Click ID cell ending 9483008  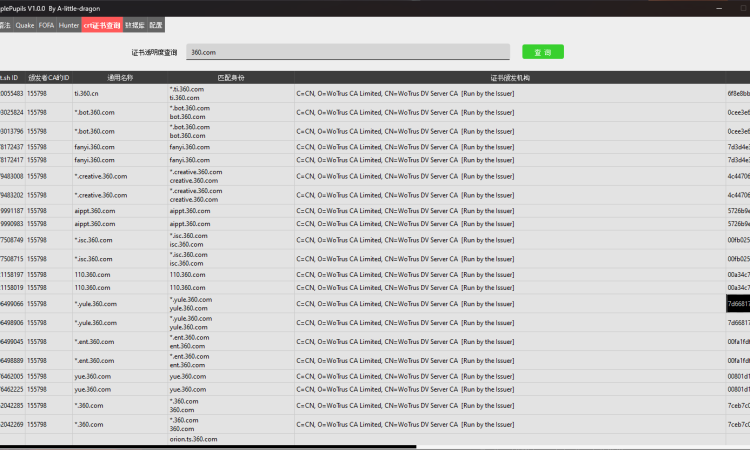(x=12, y=176)
